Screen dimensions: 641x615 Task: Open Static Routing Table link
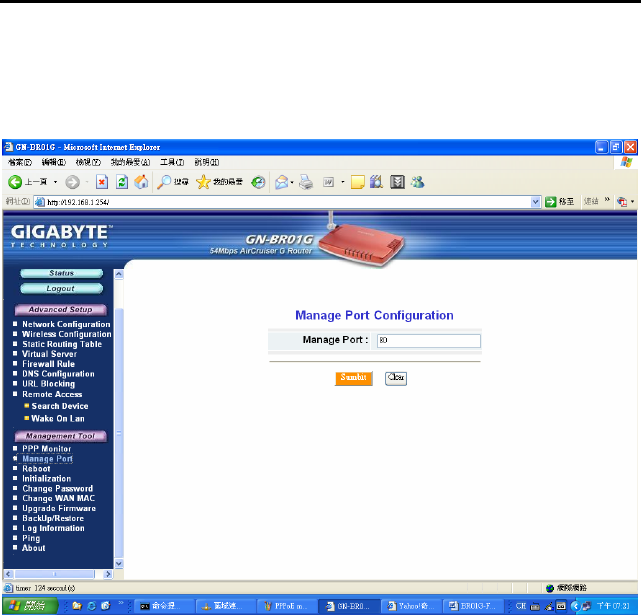click(x=62, y=344)
